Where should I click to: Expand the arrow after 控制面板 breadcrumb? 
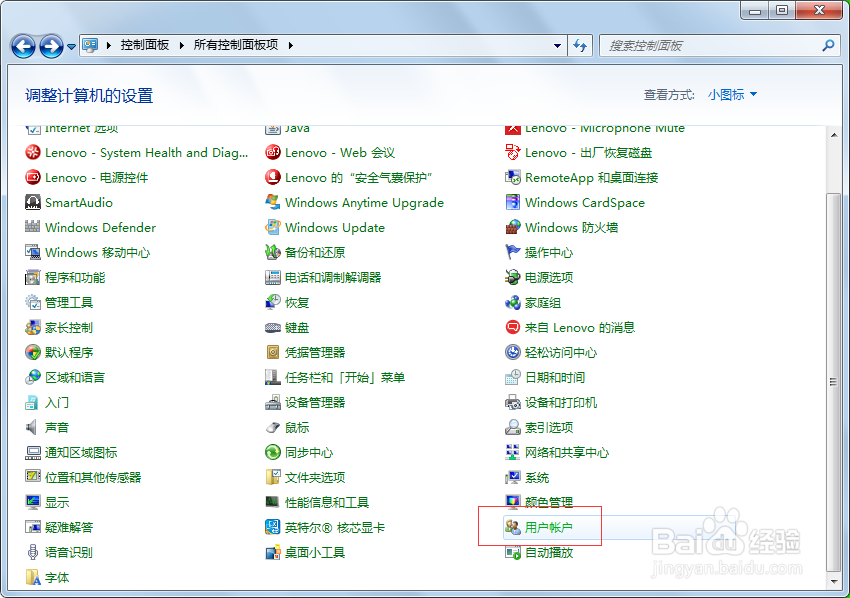(x=182, y=45)
